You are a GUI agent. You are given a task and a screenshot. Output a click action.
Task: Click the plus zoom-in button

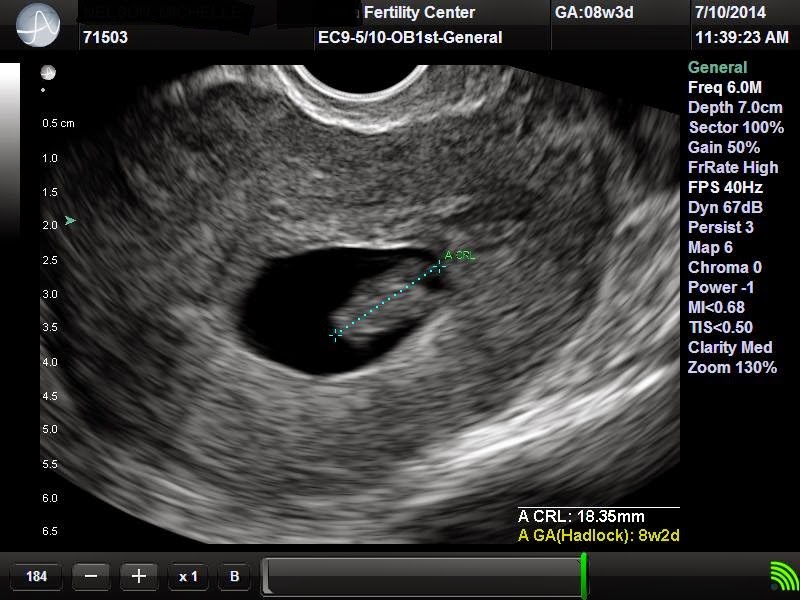pos(139,577)
